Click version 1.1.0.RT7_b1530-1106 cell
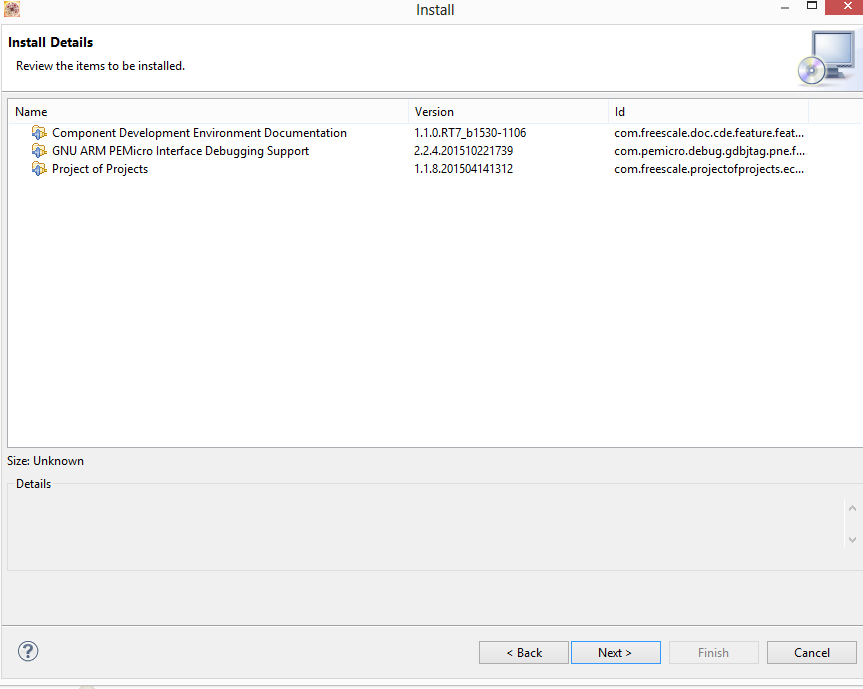 click(470, 133)
